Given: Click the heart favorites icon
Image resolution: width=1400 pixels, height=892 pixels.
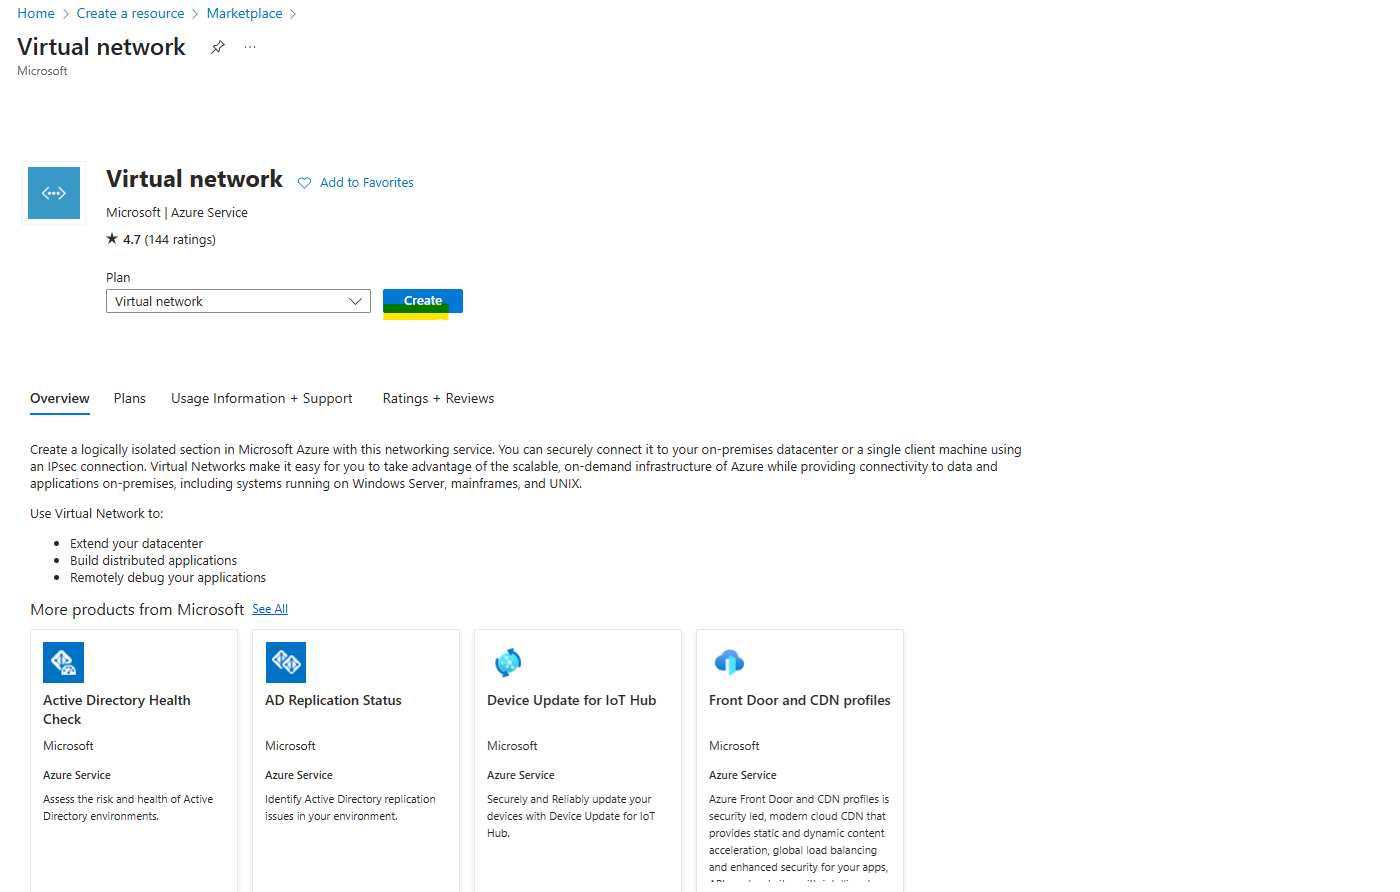Looking at the screenshot, I should pos(305,183).
